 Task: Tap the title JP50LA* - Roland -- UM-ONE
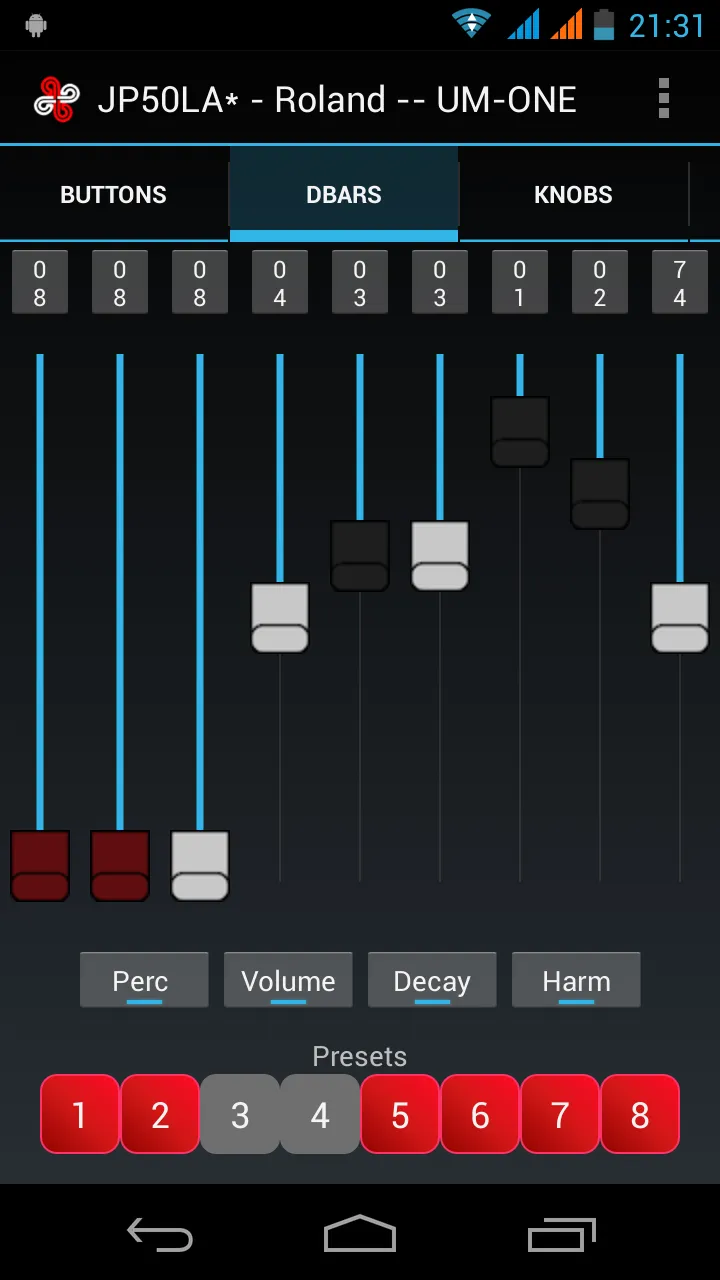tap(337, 100)
